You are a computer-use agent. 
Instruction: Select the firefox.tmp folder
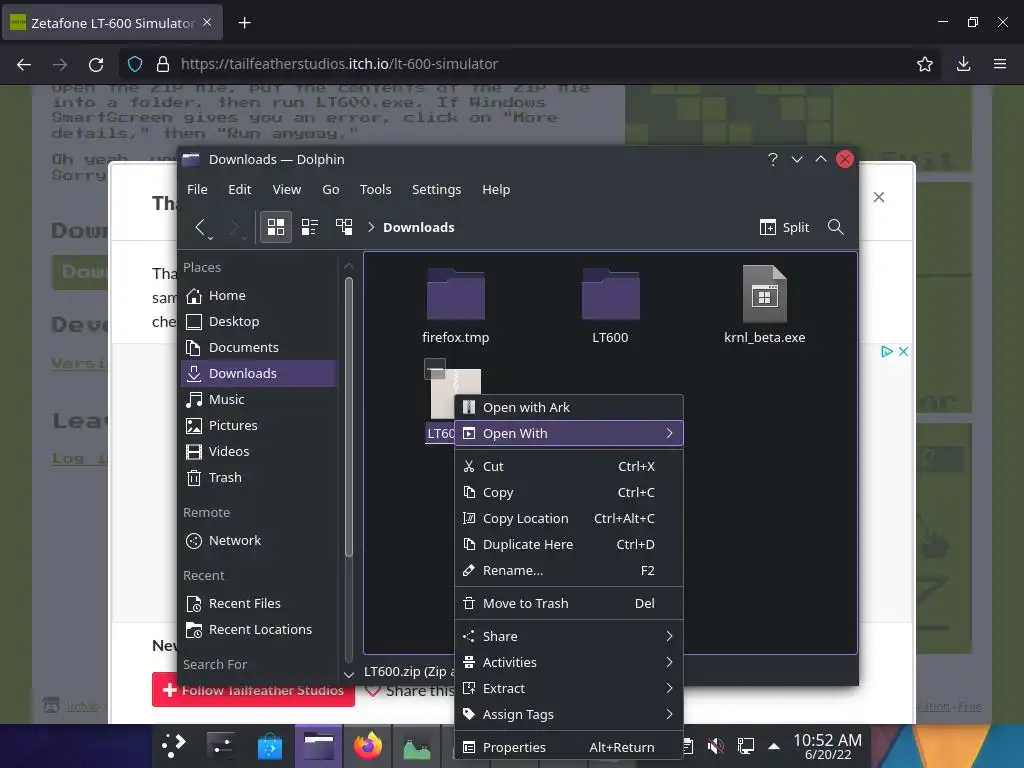click(455, 306)
